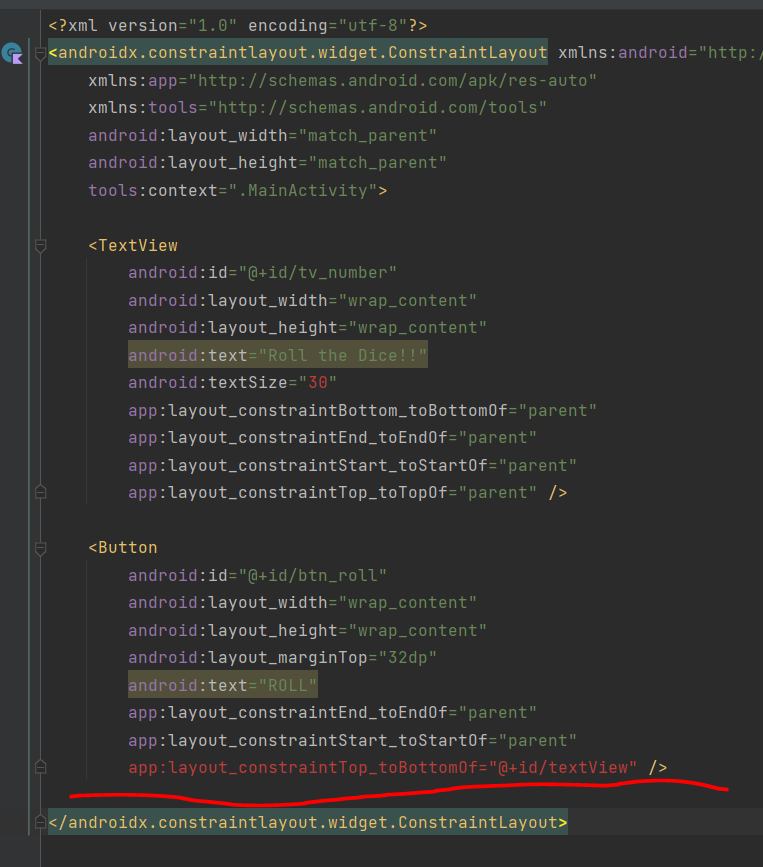Click the Button layout_constraintEnd_toEndOf line
This screenshot has width=763, height=867.
pos(332,713)
